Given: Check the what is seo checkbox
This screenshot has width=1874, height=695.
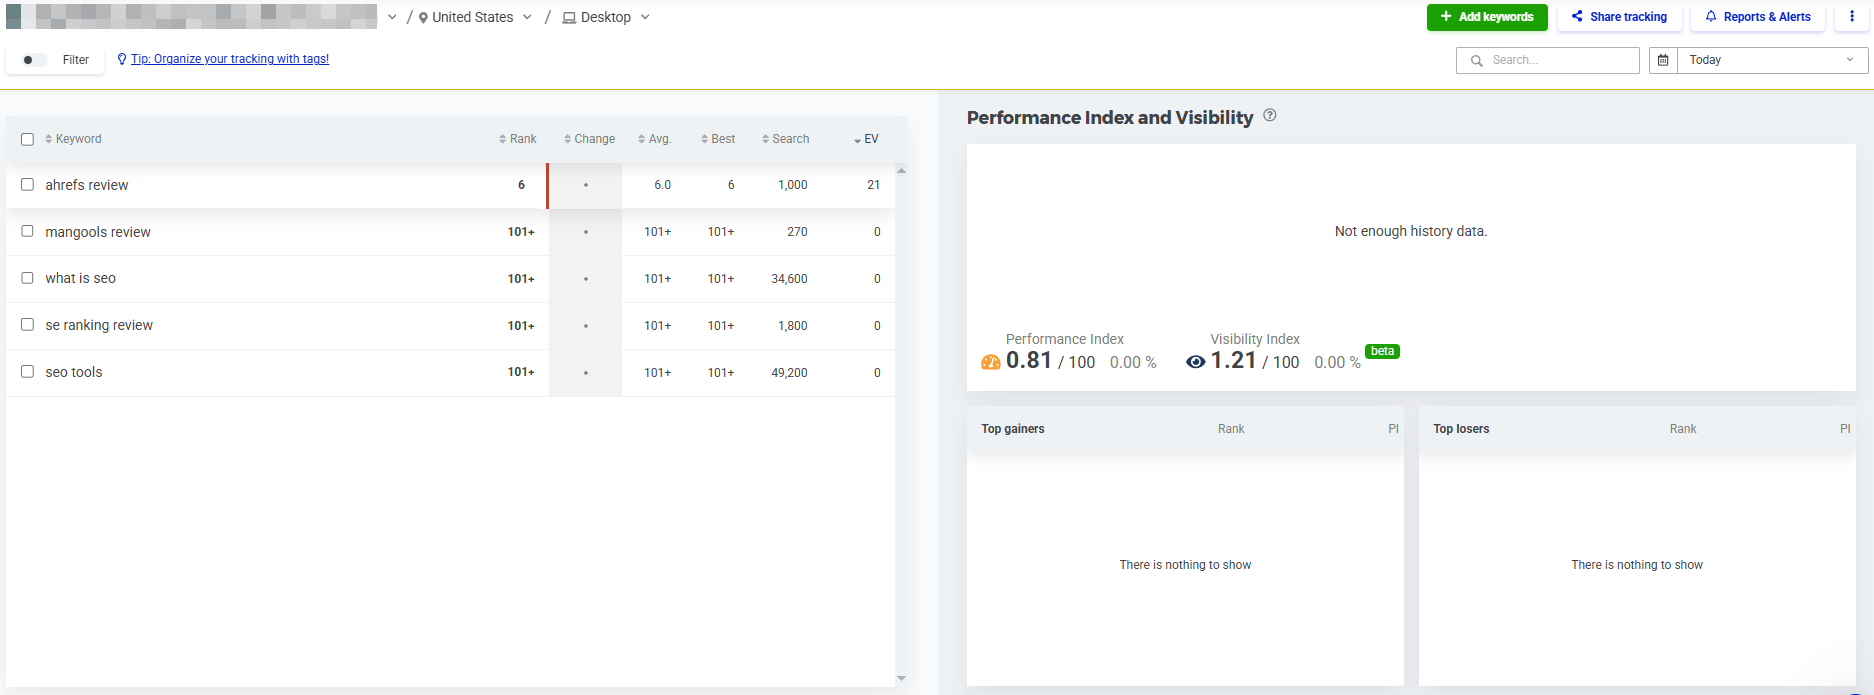Looking at the screenshot, I should pyautogui.click(x=27, y=278).
